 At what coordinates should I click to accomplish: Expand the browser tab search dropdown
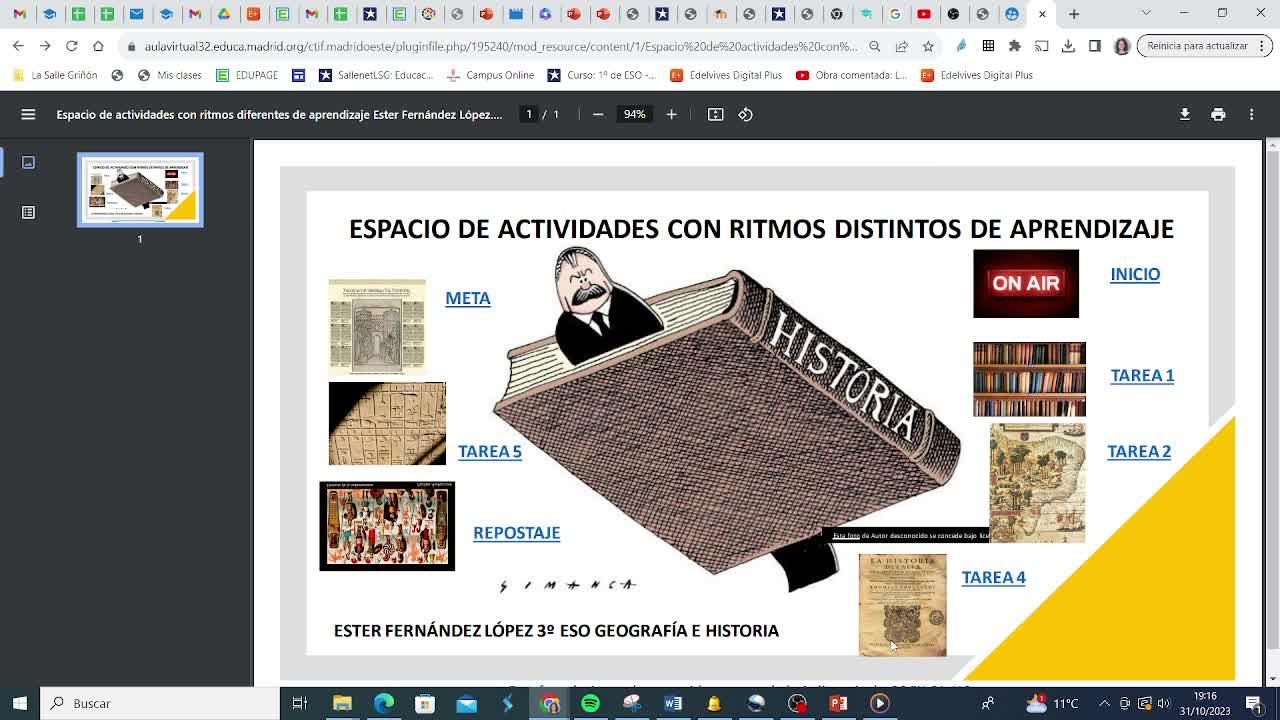tap(1146, 14)
